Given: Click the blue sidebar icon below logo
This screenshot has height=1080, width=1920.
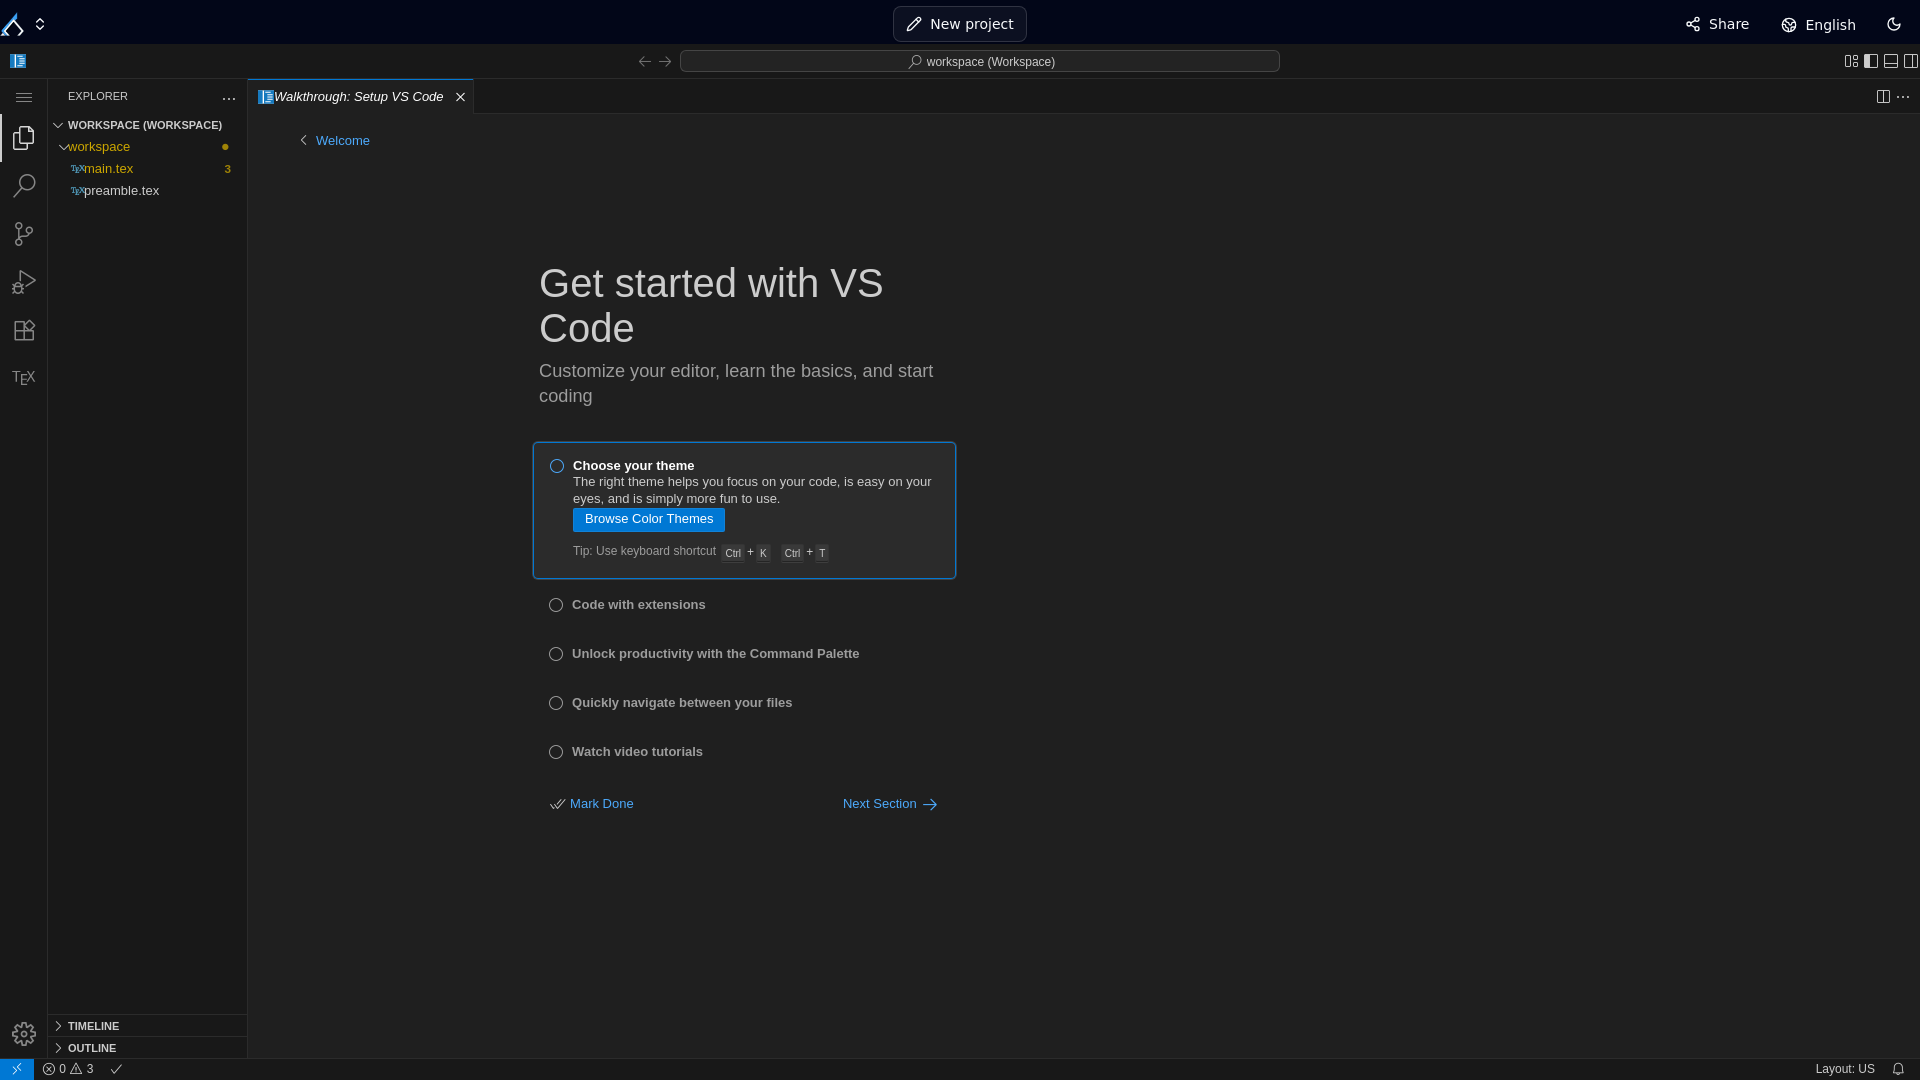Looking at the screenshot, I should pyautogui.click(x=18, y=61).
